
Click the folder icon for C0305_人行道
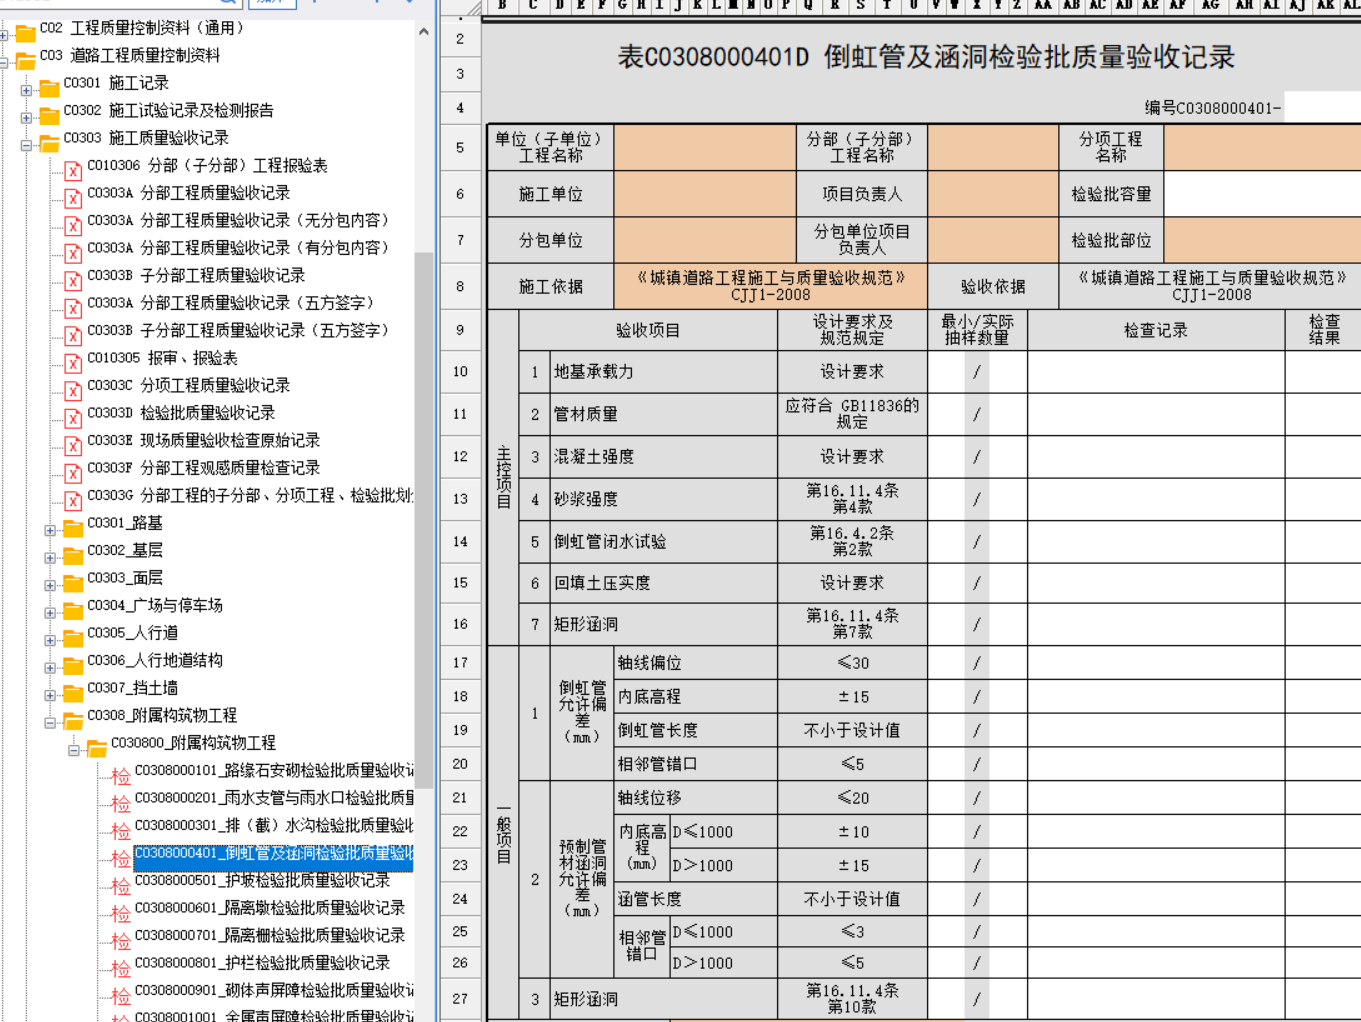(x=73, y=635)
